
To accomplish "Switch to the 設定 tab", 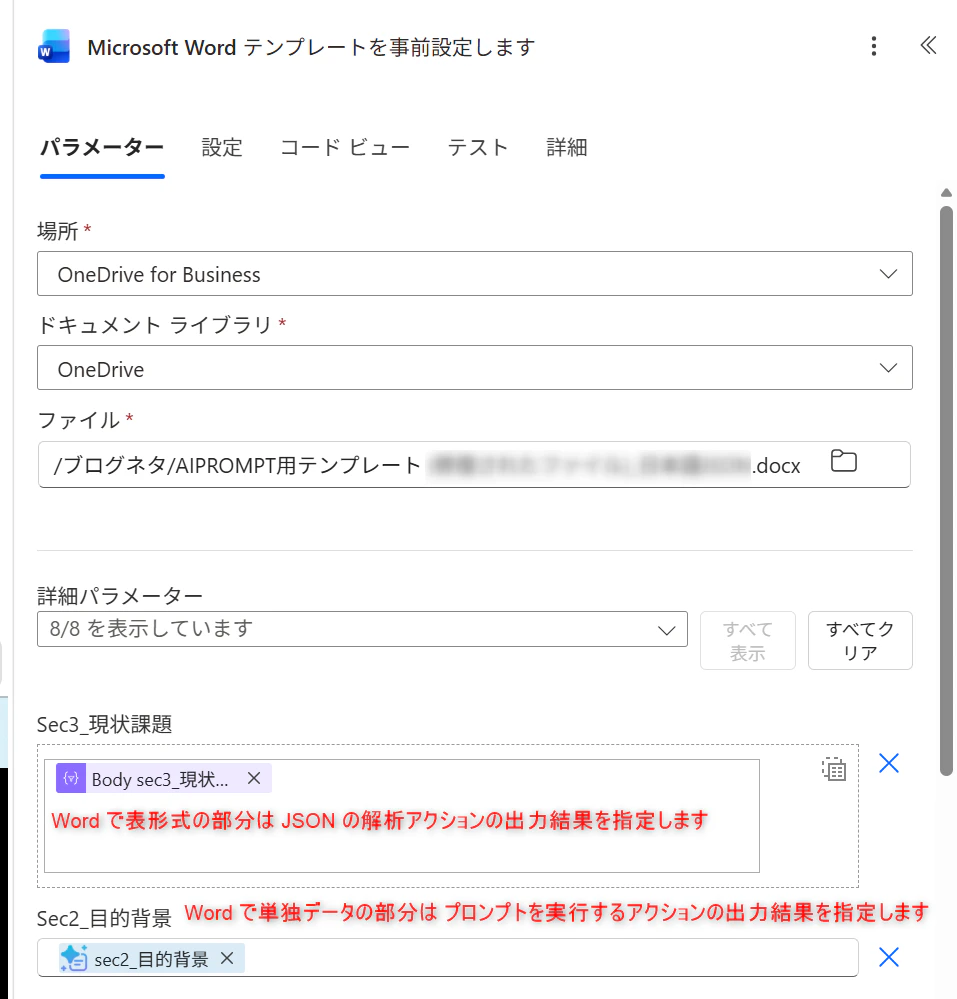I will point(222,148).
